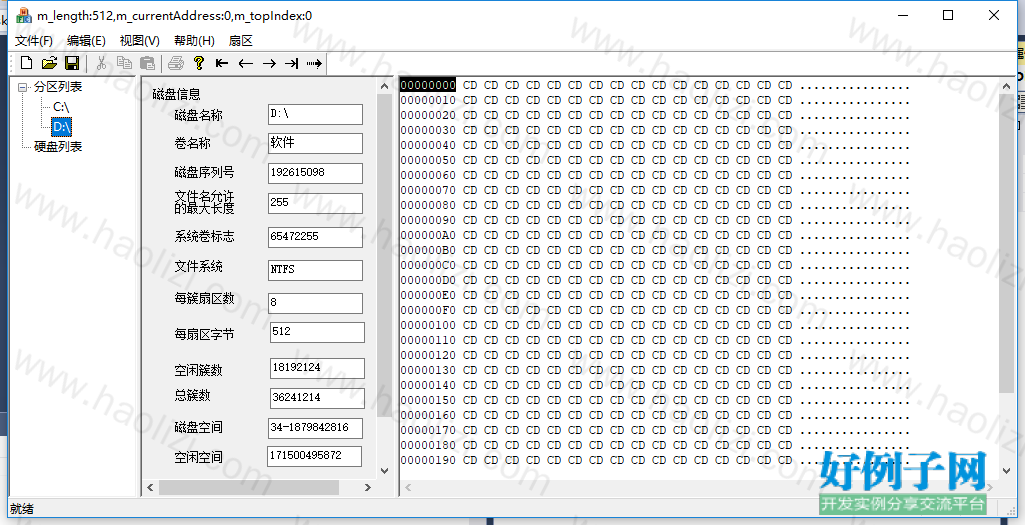Click info panel horizontal scroll-left arrow
Image resolution: width=1025 pixels, height=525 pixels.
[x=151, y=488]
